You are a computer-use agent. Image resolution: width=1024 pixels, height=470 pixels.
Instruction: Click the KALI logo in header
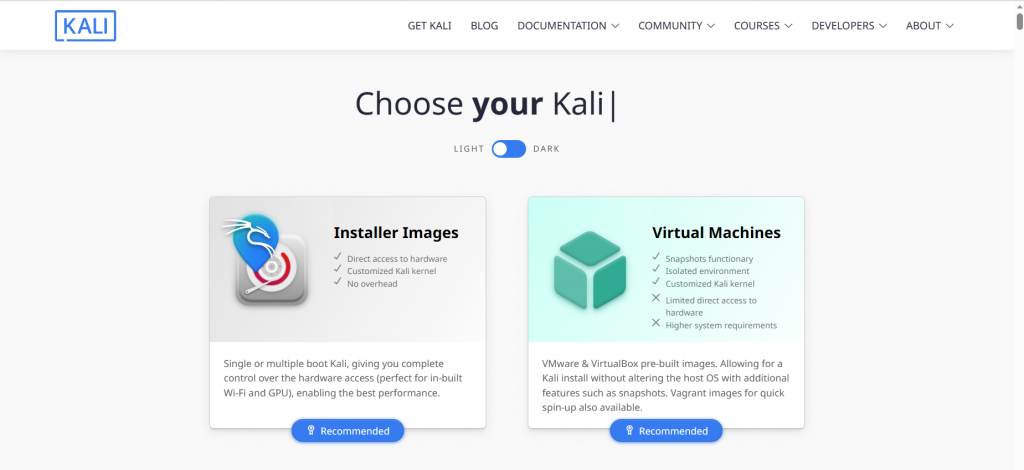pyautogui.click(x=86, y=26)
